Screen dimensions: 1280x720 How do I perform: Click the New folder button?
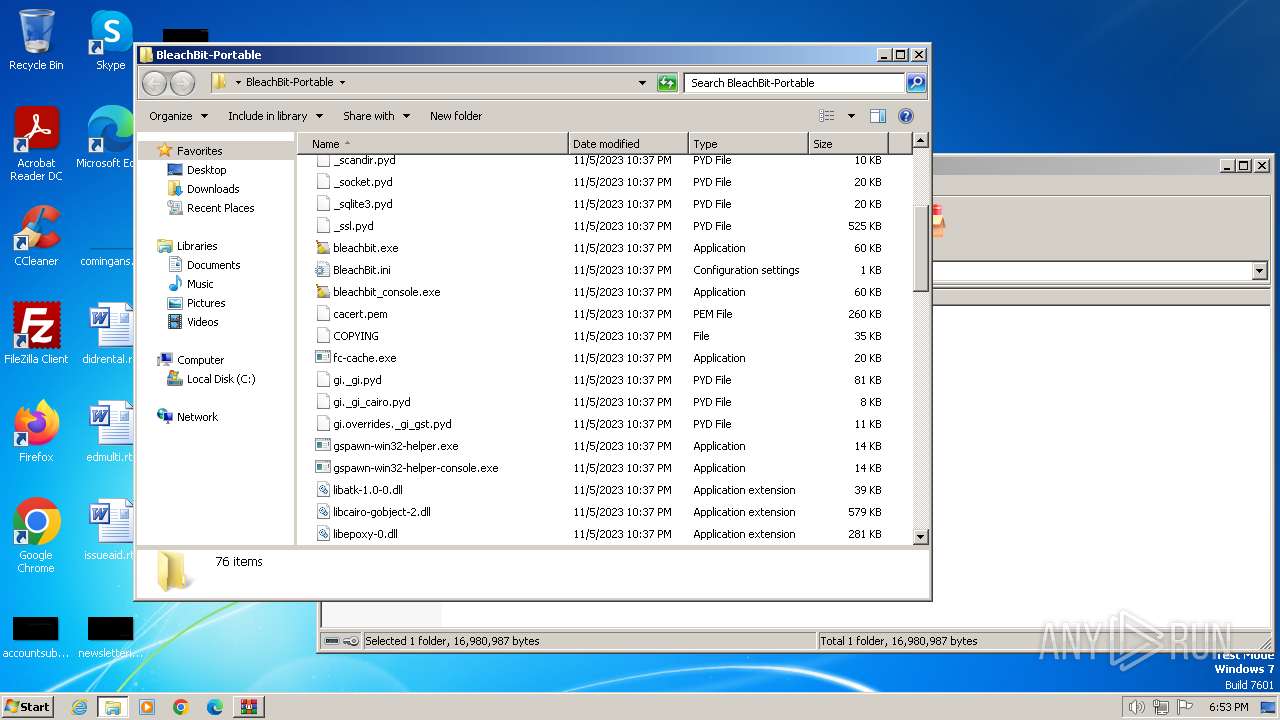[x=456, y=116]
